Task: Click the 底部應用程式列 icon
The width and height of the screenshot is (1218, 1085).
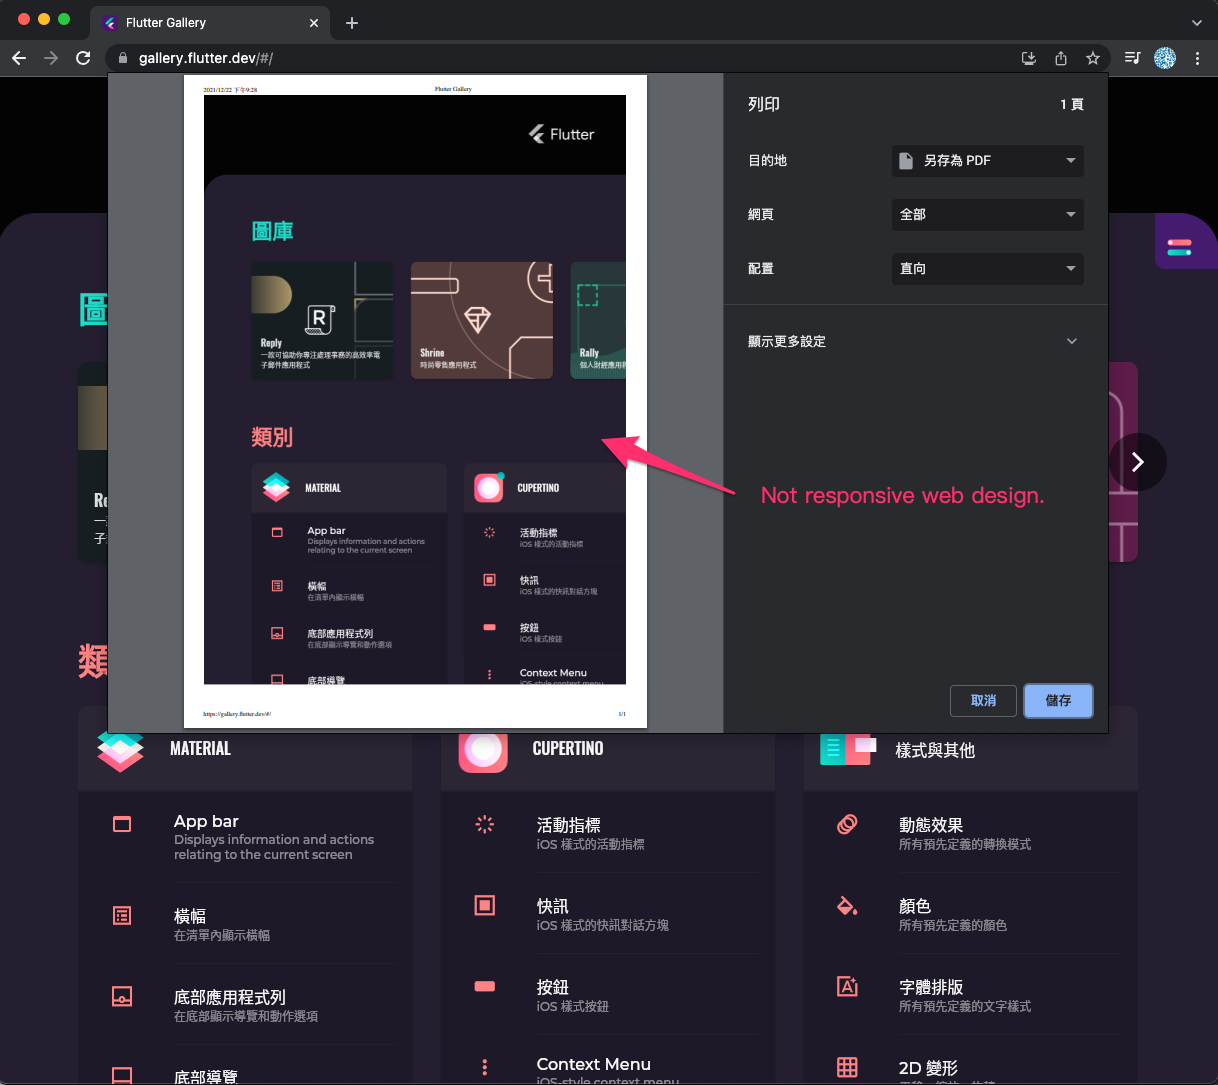Action: (x=122, y=996)
